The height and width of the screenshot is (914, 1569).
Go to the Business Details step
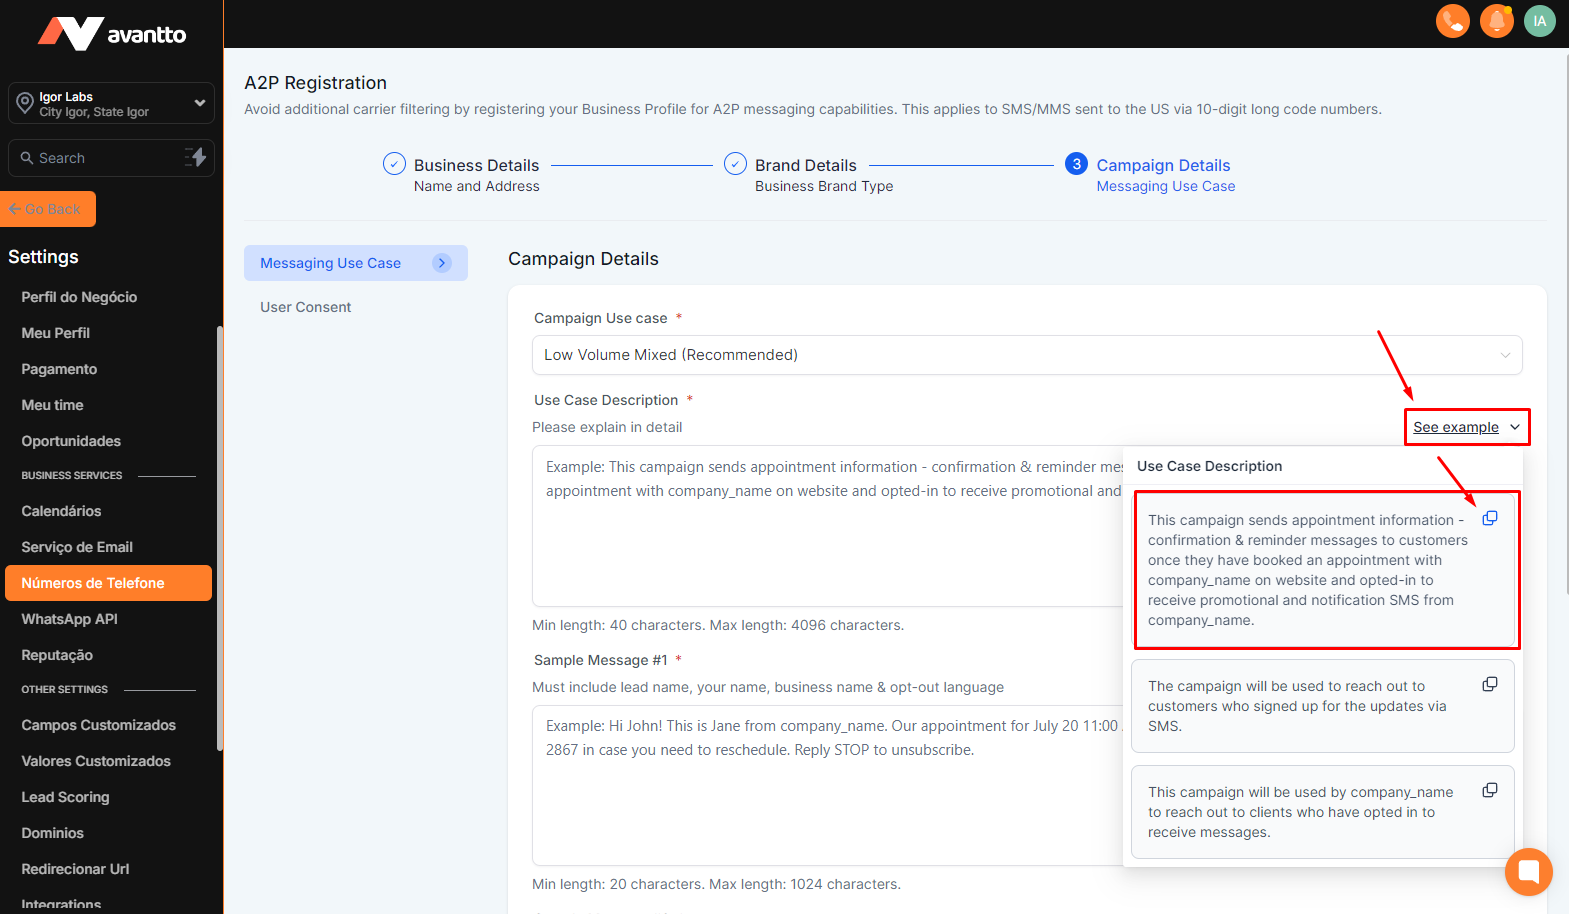pyautogui.click(x=475, y=165)
